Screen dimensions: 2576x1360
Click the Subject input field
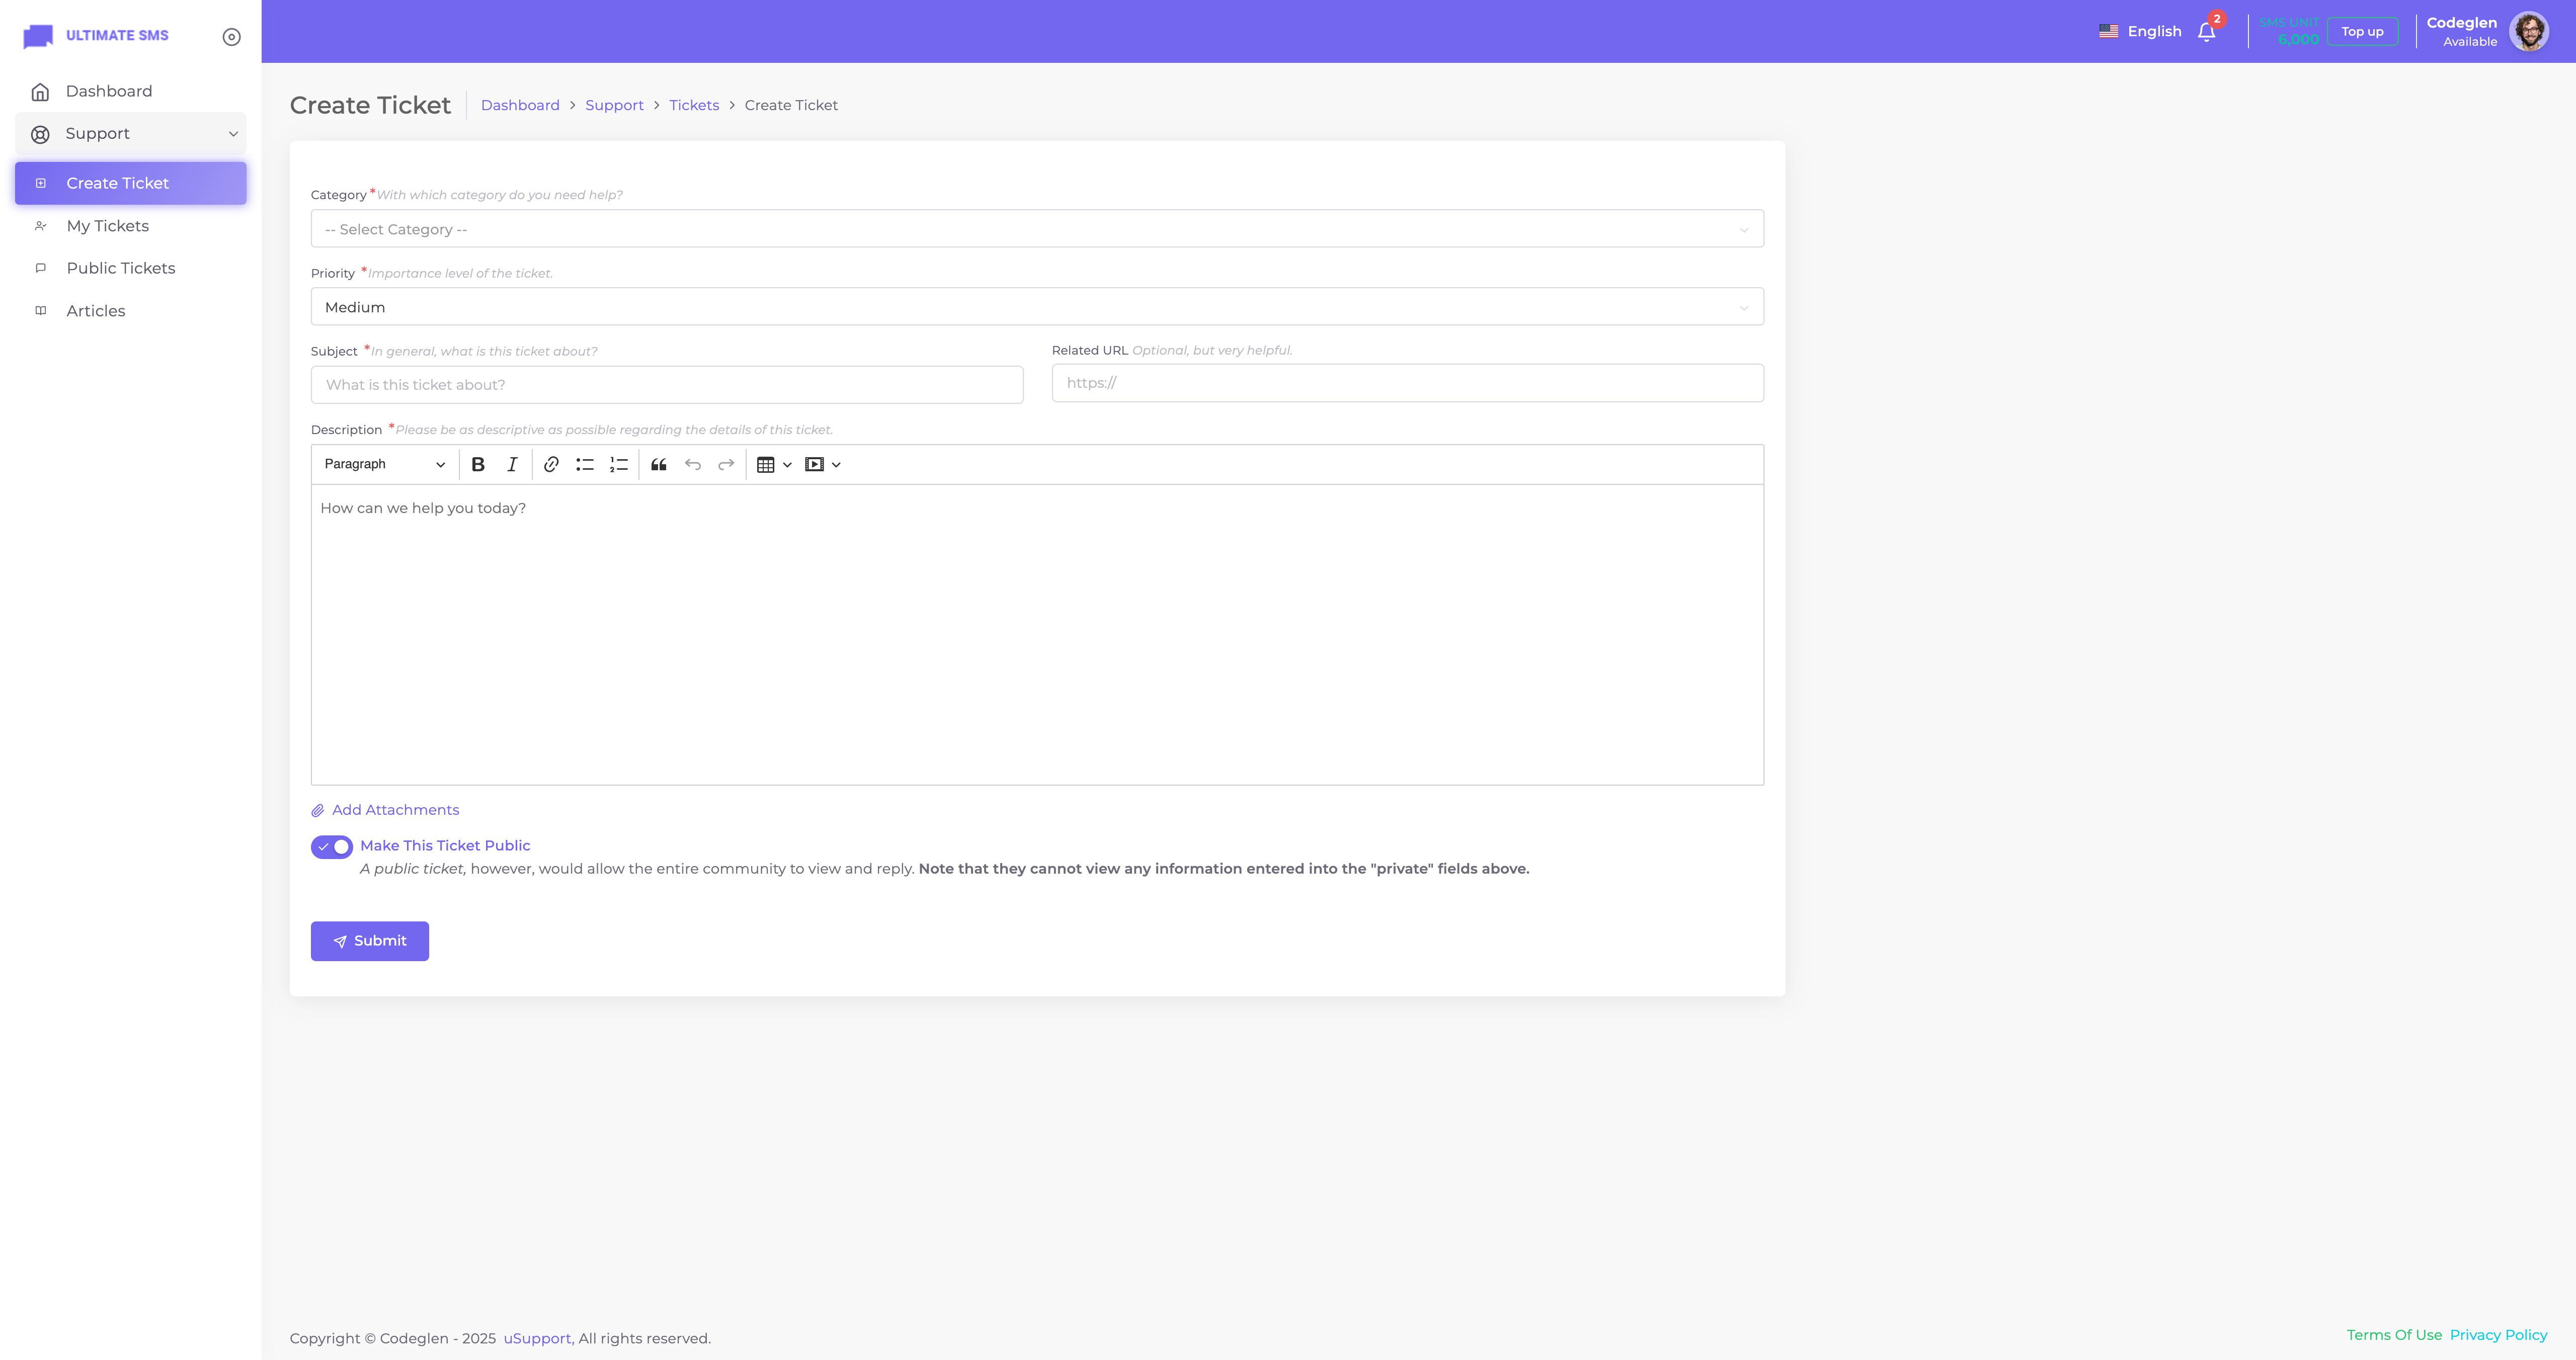[666, 385]
